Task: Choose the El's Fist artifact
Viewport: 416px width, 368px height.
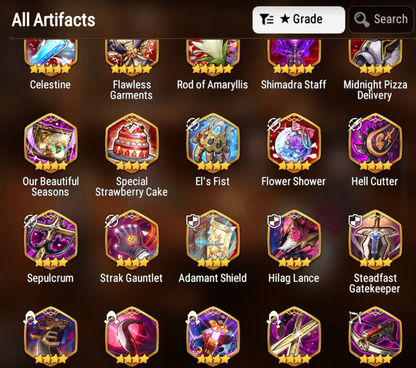Action: pos(213,143)
